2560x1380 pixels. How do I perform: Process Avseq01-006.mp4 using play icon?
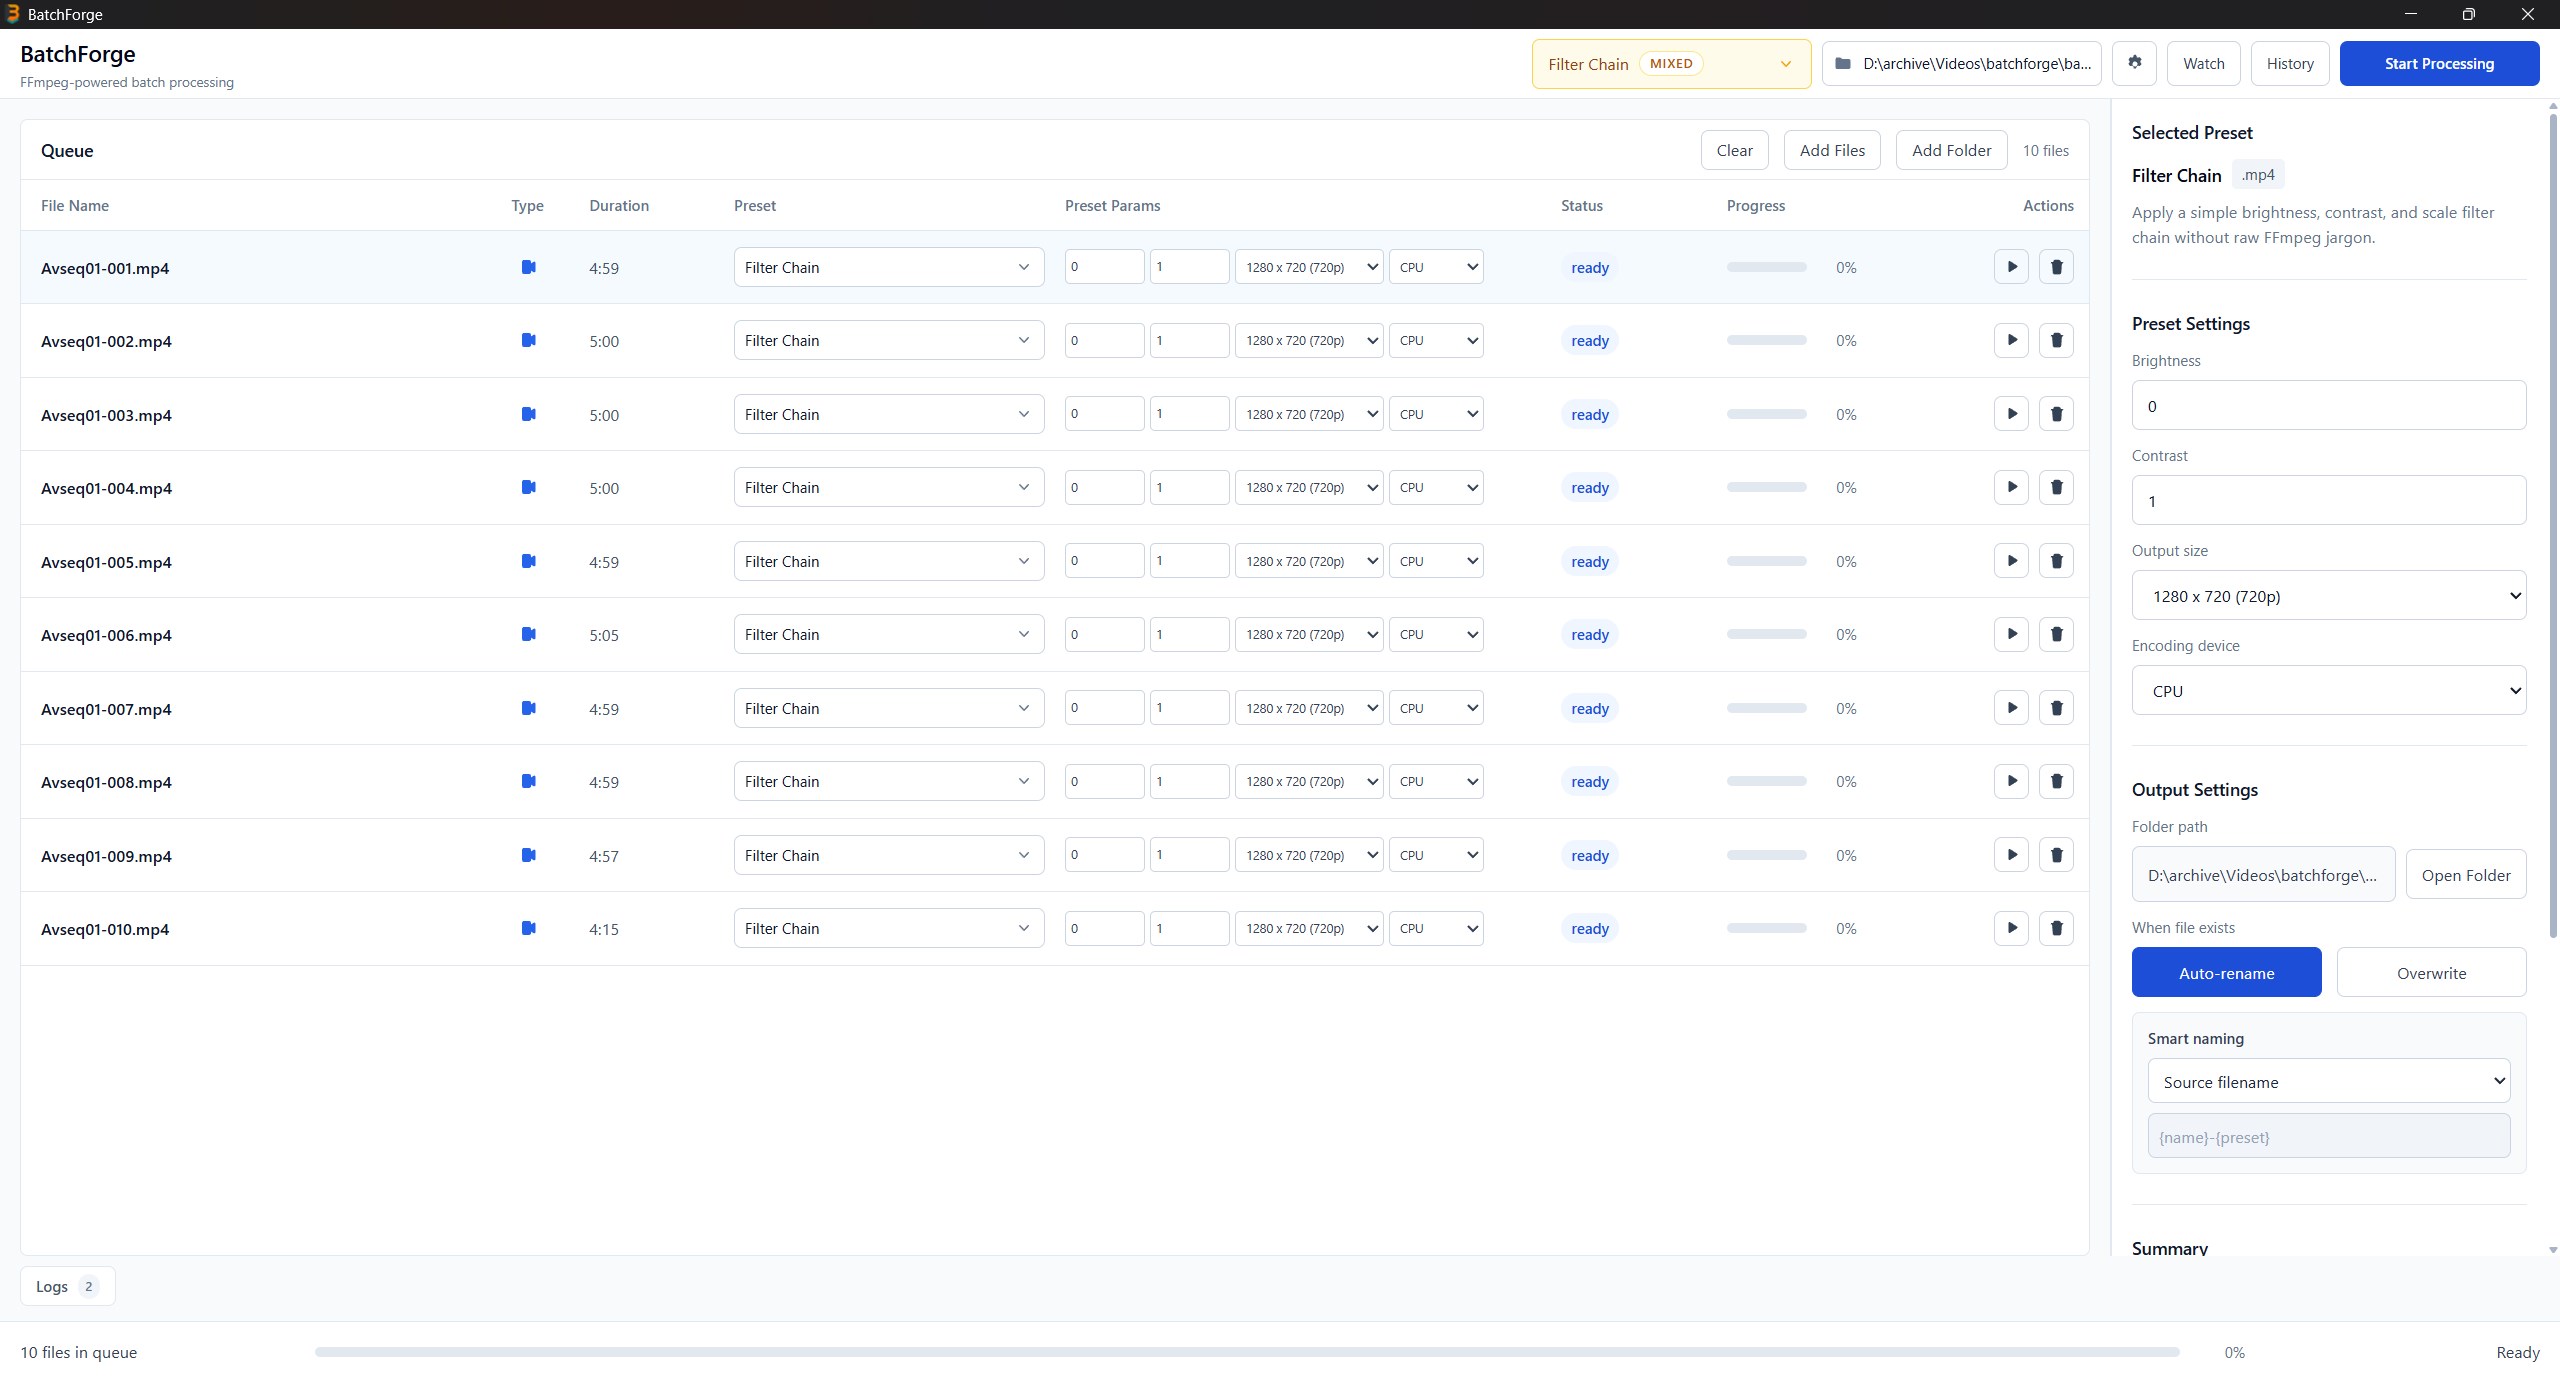click(2011, 634)
